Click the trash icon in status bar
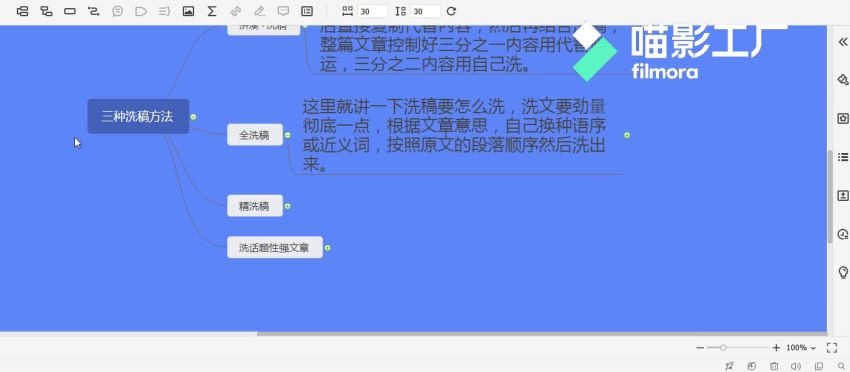Viewport: 850px width, 372px height. [x=774, y=366]
